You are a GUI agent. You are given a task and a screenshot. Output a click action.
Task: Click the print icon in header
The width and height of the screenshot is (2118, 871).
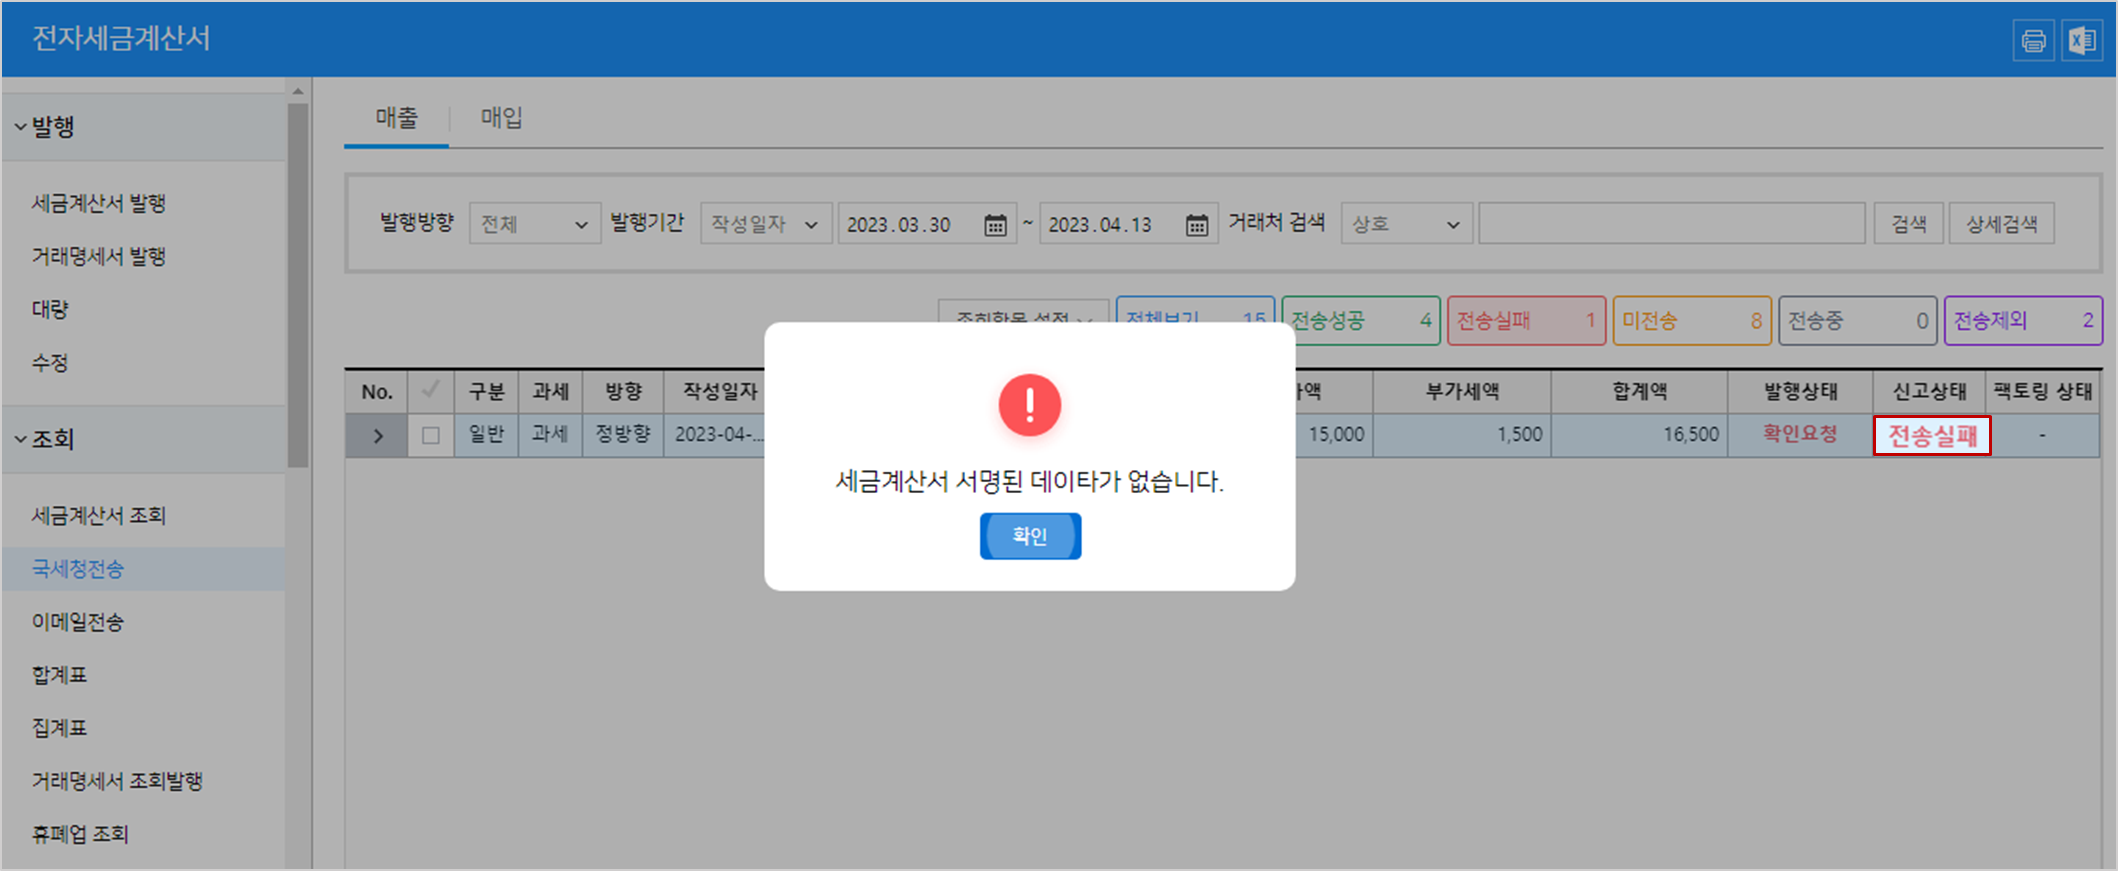(2033, 41)
